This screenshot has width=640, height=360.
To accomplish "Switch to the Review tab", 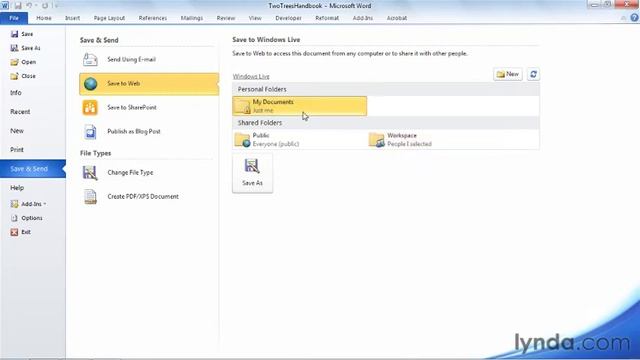I will (x=226, y=18).
